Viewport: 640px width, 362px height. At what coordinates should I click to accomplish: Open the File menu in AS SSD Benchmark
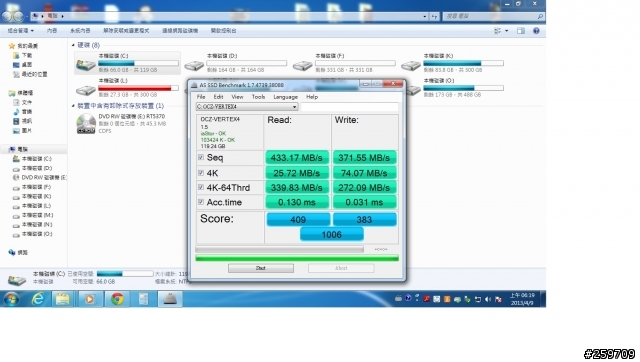pyautogui.click(x=201, y=97)
